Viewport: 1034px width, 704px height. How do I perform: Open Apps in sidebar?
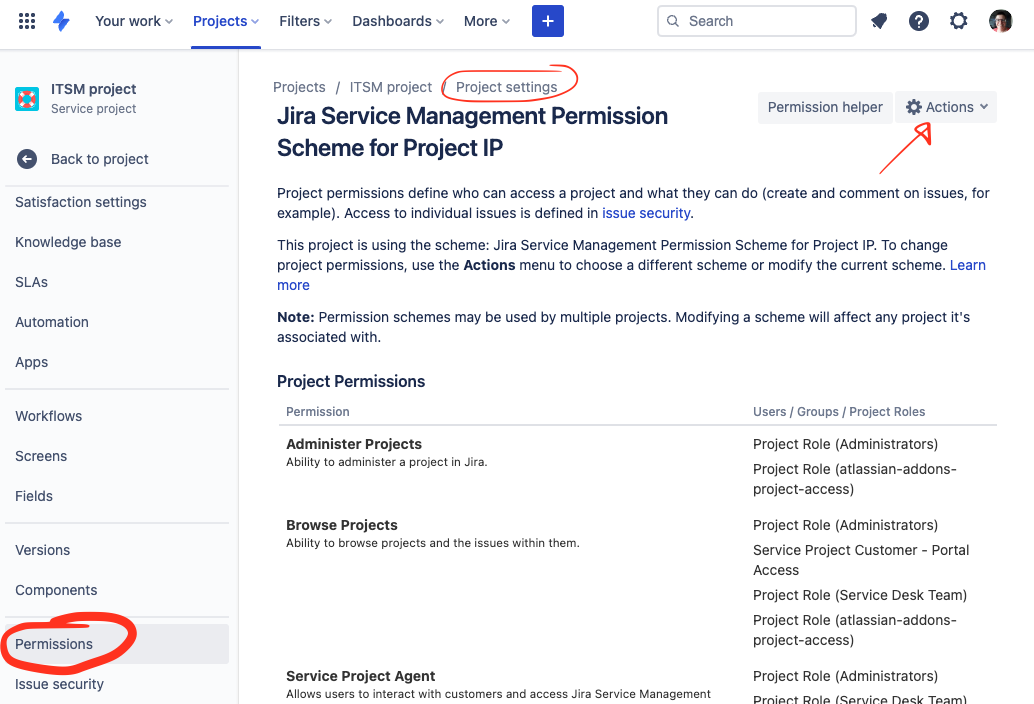(32, 362)
